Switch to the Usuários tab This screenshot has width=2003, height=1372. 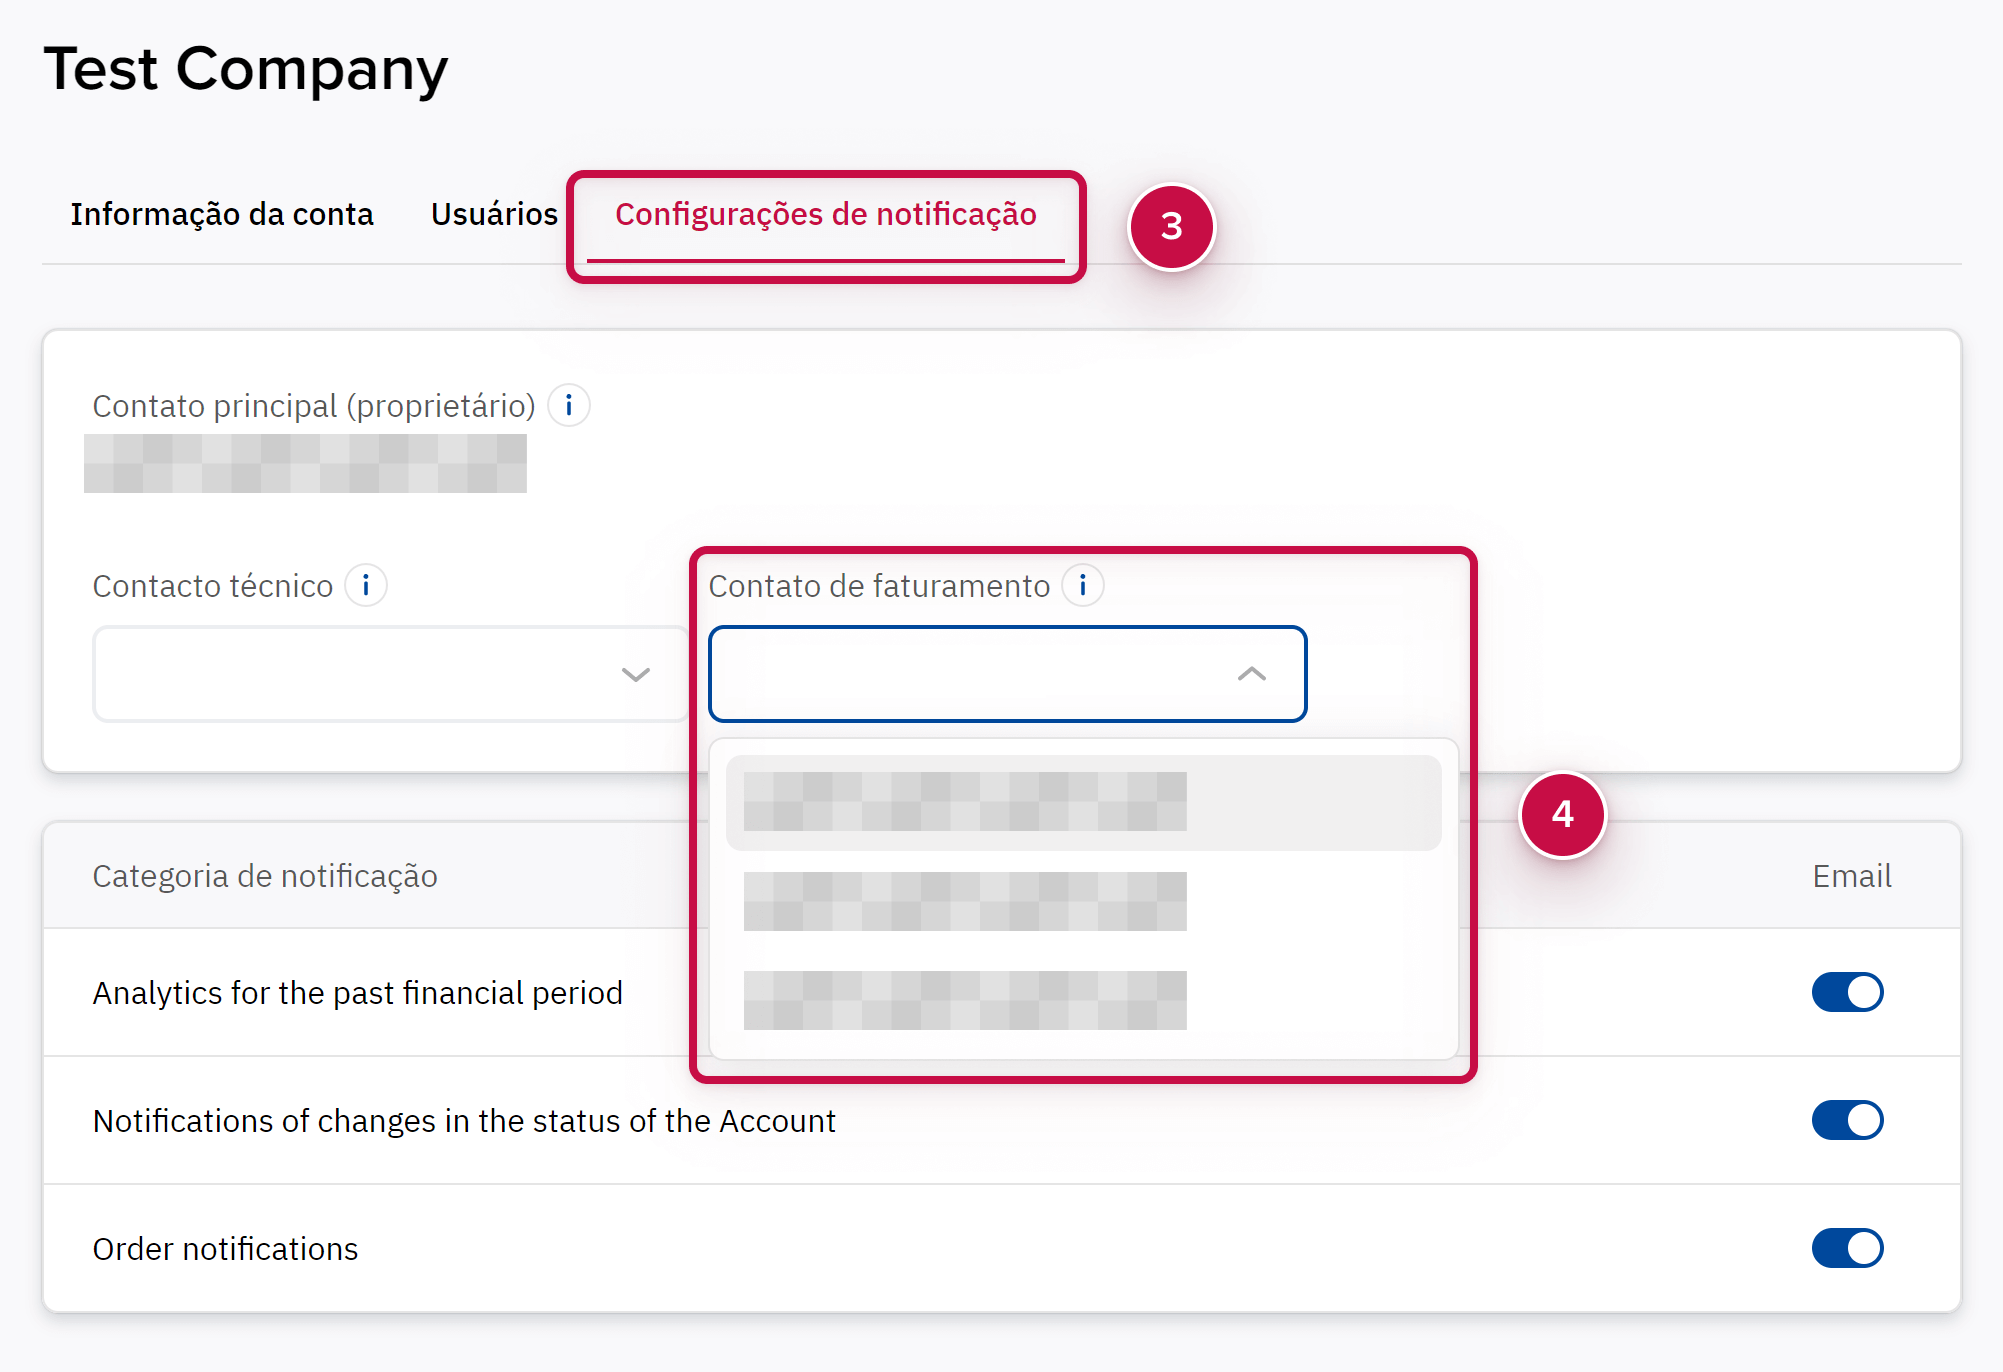(x=494, y=215)
